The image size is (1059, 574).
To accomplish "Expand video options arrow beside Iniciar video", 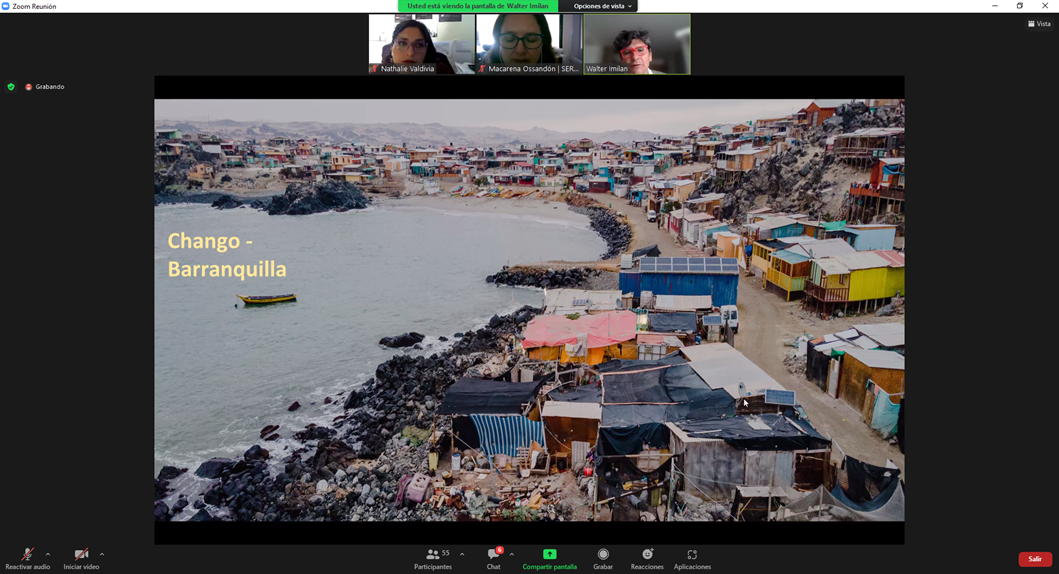I will point(102,554).
